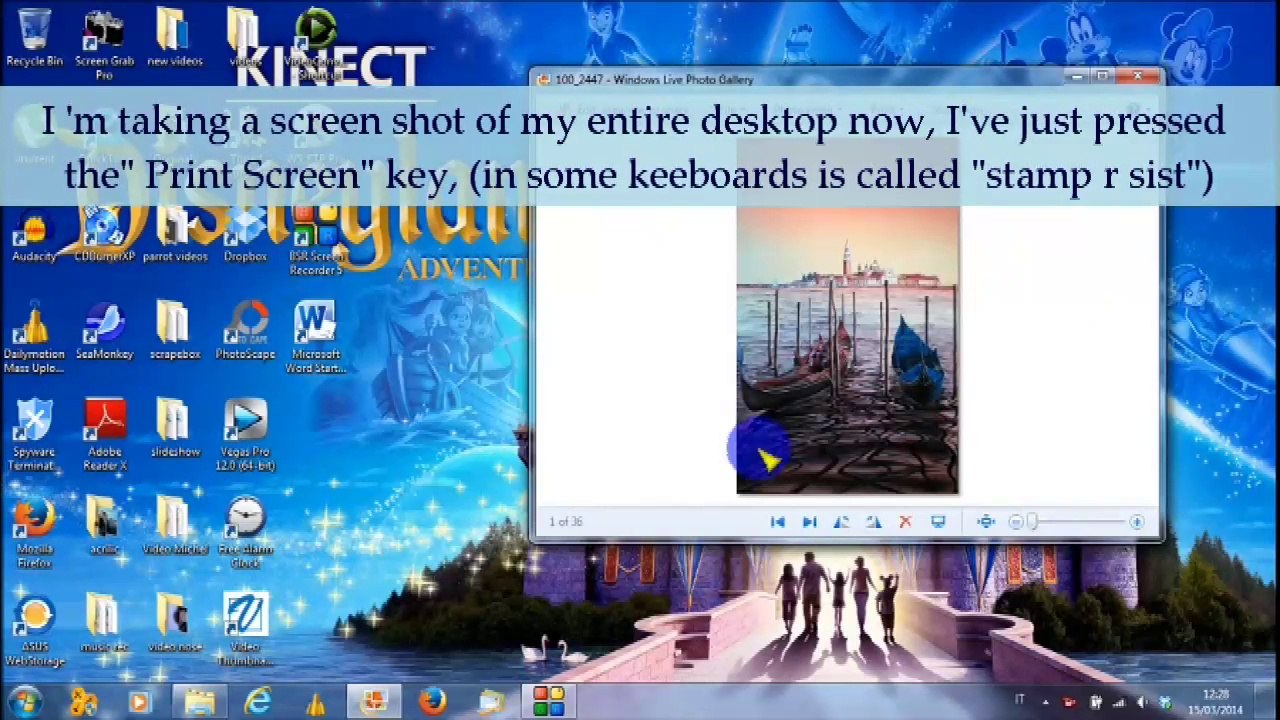Show hidden system tray icons
The image size is (1280, 720).
click(1044, 702)
